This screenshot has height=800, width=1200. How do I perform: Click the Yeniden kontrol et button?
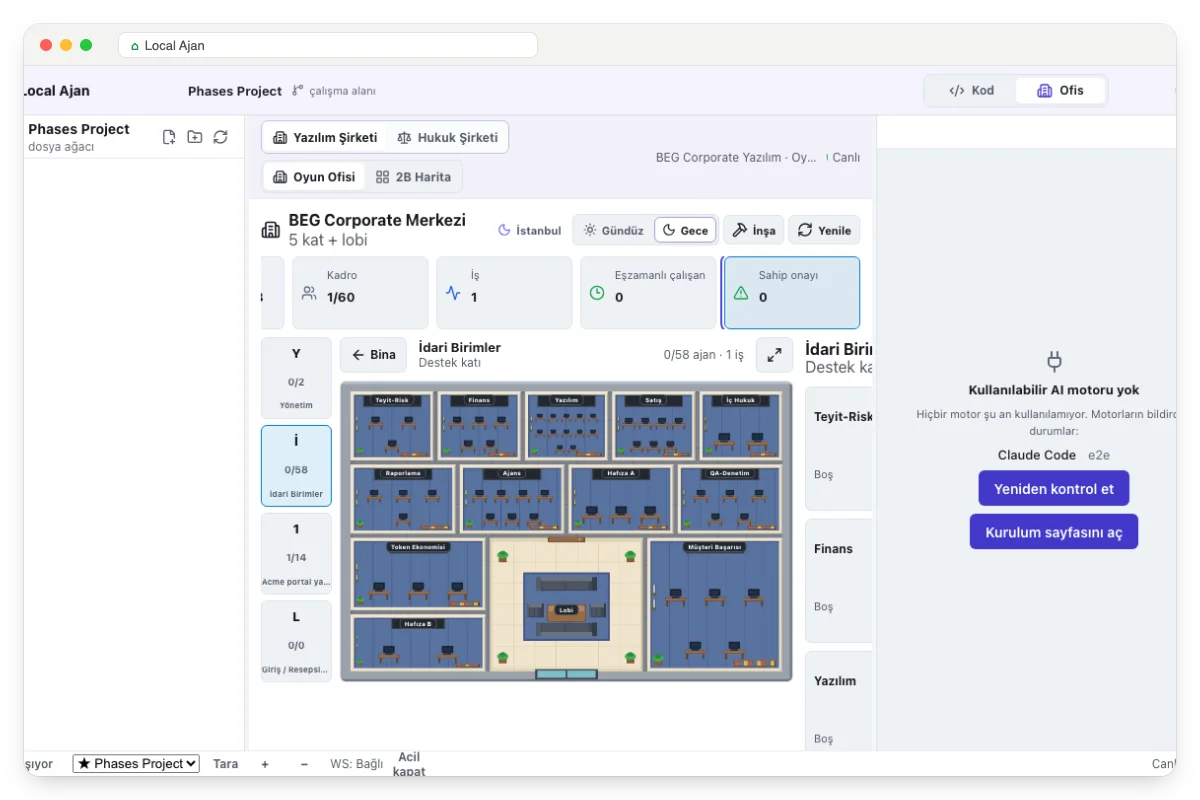(1054, 489)
